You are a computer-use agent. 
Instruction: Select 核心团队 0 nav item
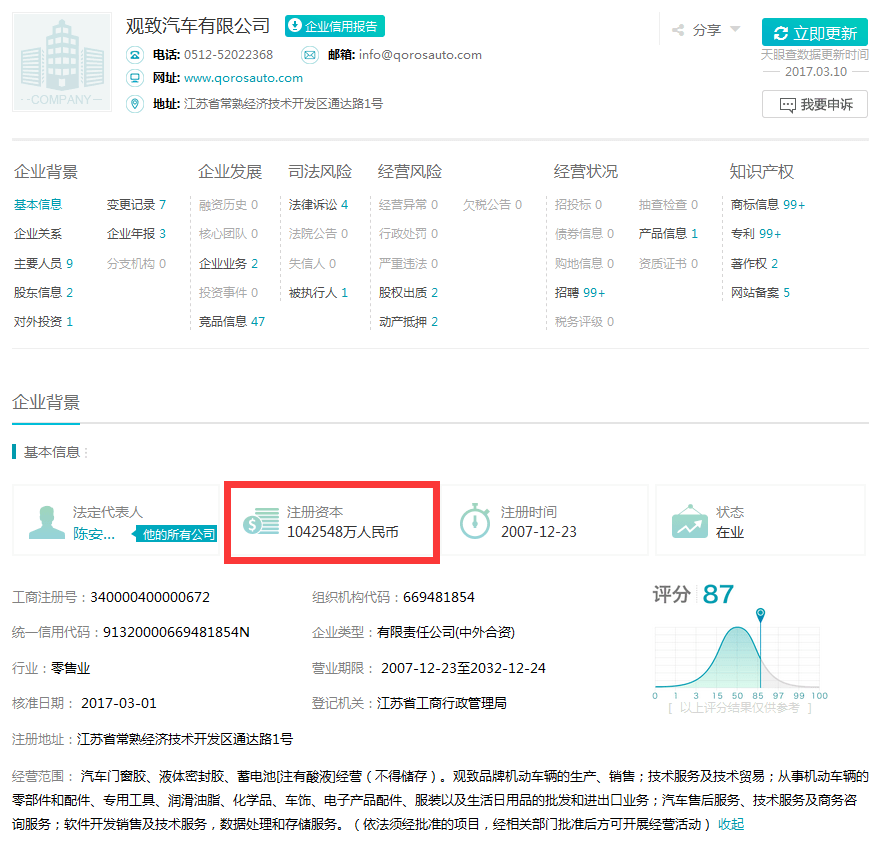click(x=229, y=233)
